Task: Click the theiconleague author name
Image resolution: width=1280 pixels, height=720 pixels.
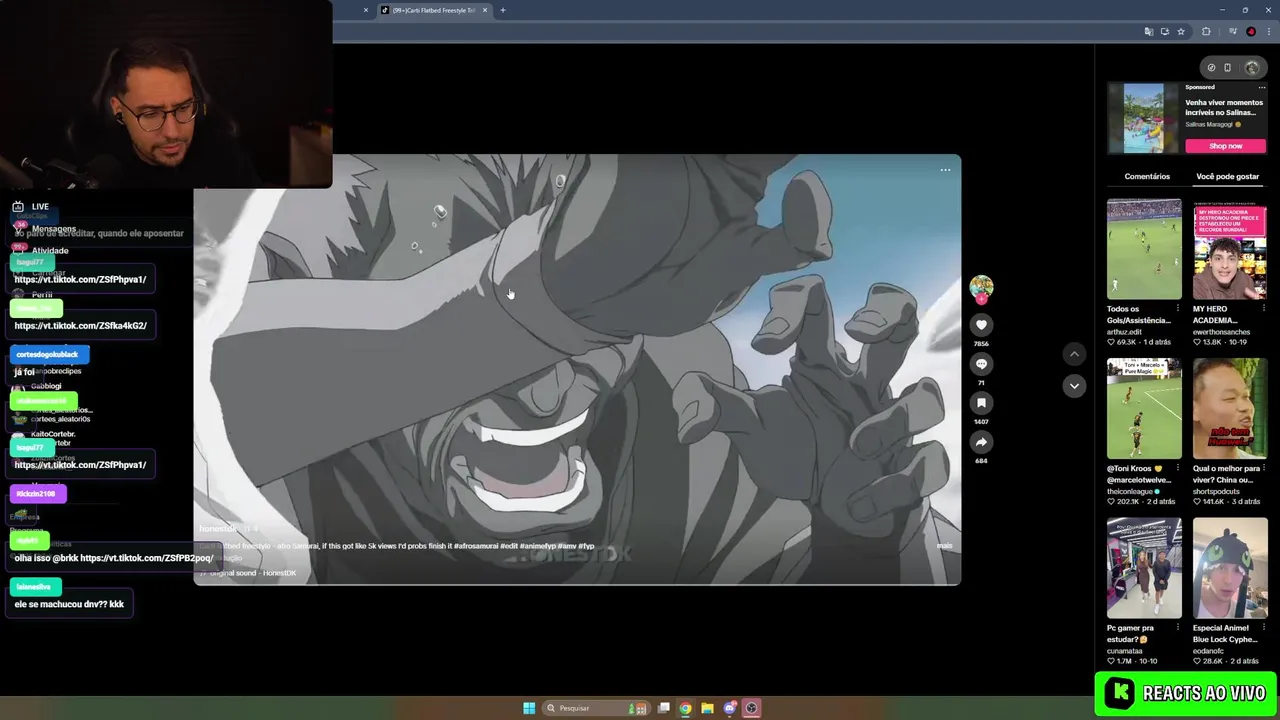Action: (x=1130, y=491)
